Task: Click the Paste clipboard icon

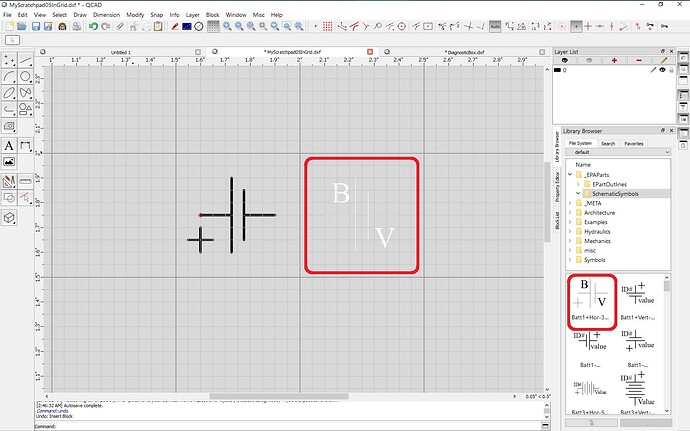Action: [158, 26]
